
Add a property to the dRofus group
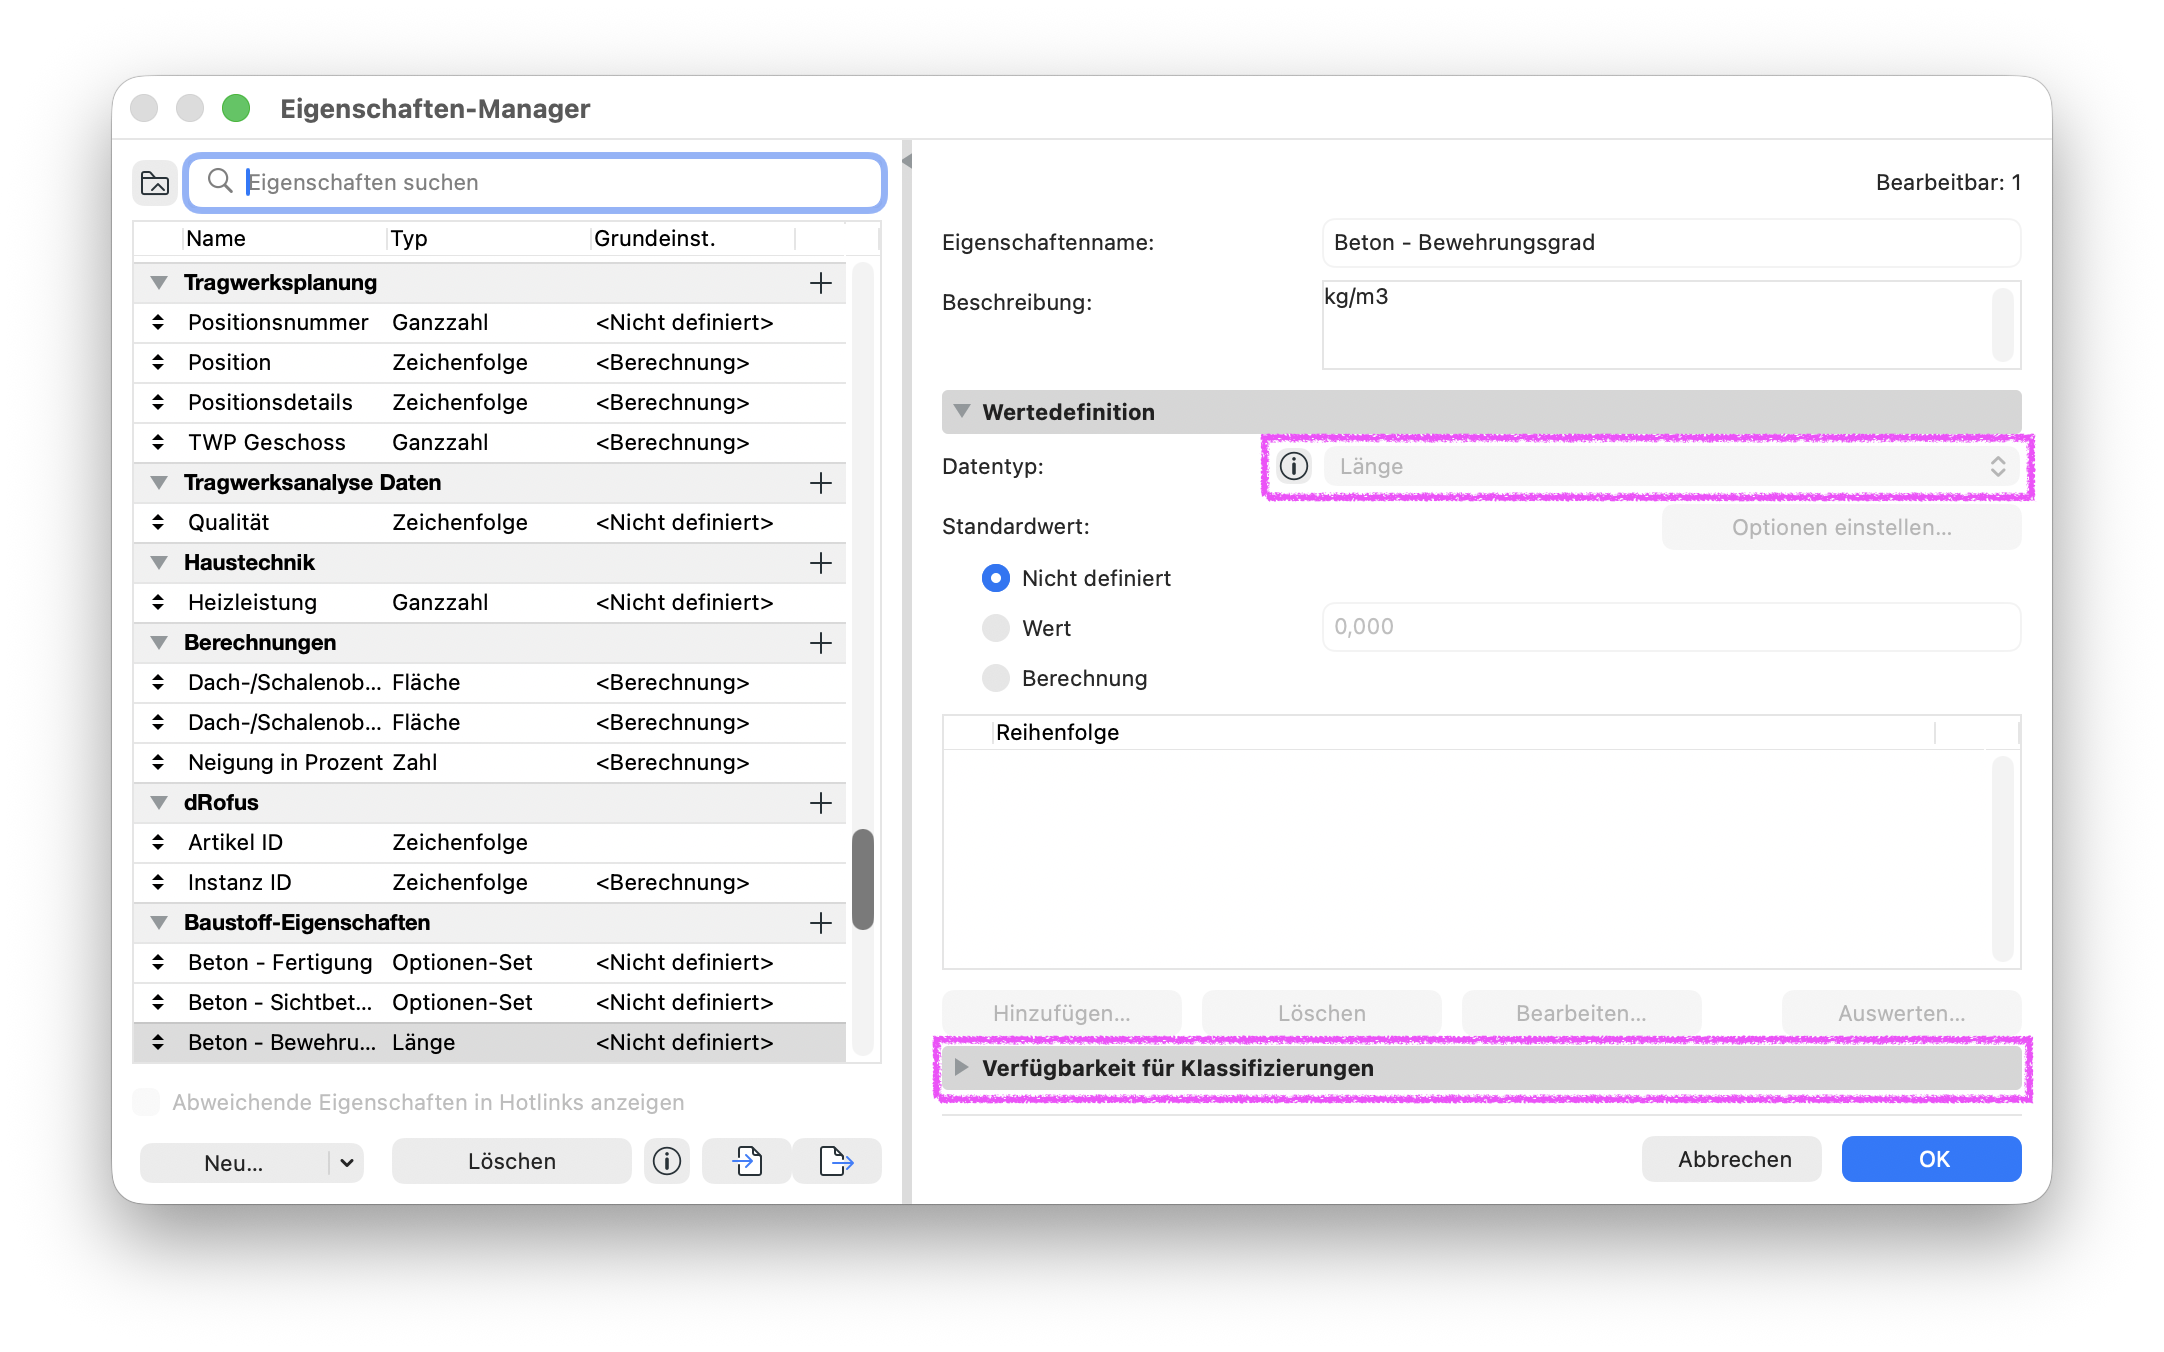coord(821,803)
